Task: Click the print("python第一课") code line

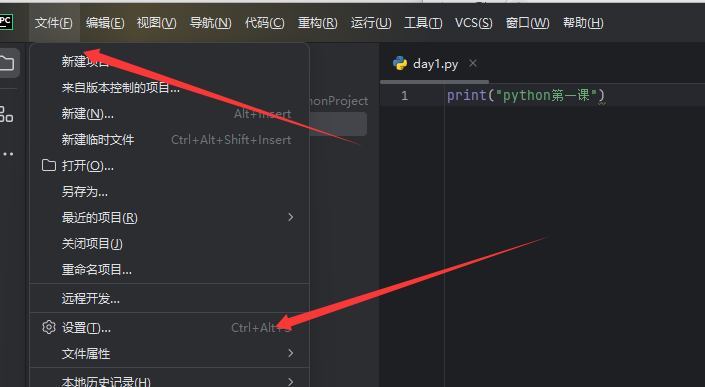Action: point(526,96)
